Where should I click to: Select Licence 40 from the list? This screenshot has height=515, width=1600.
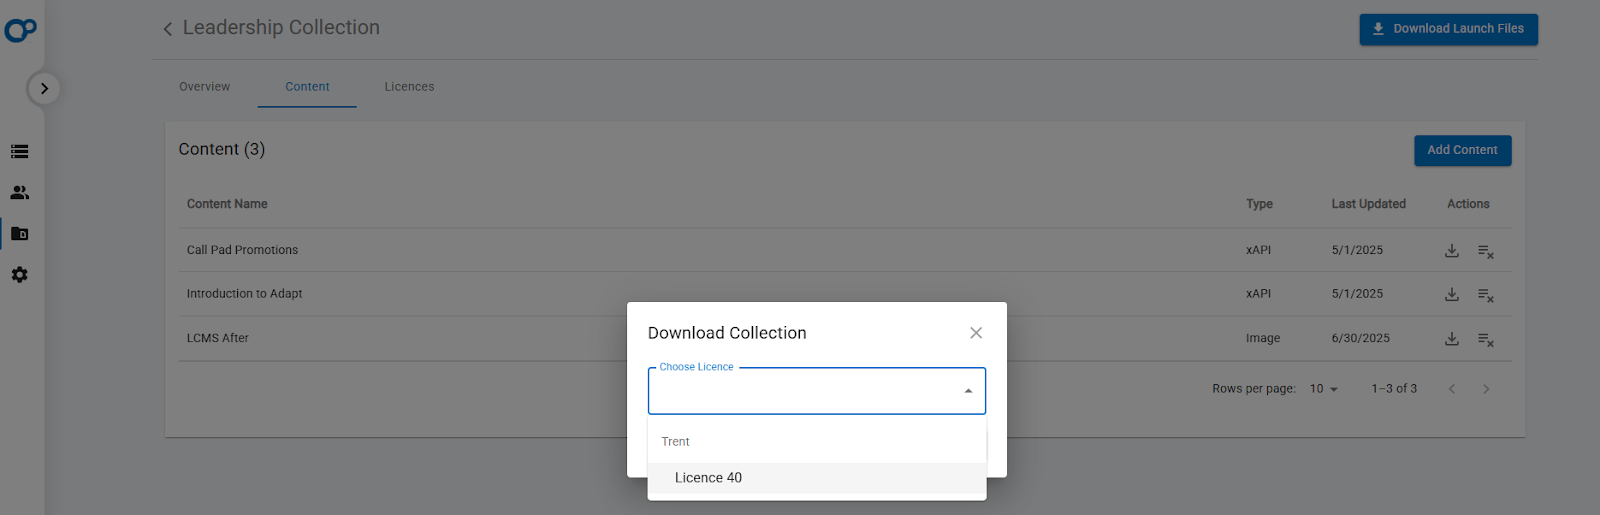point(708,478)
